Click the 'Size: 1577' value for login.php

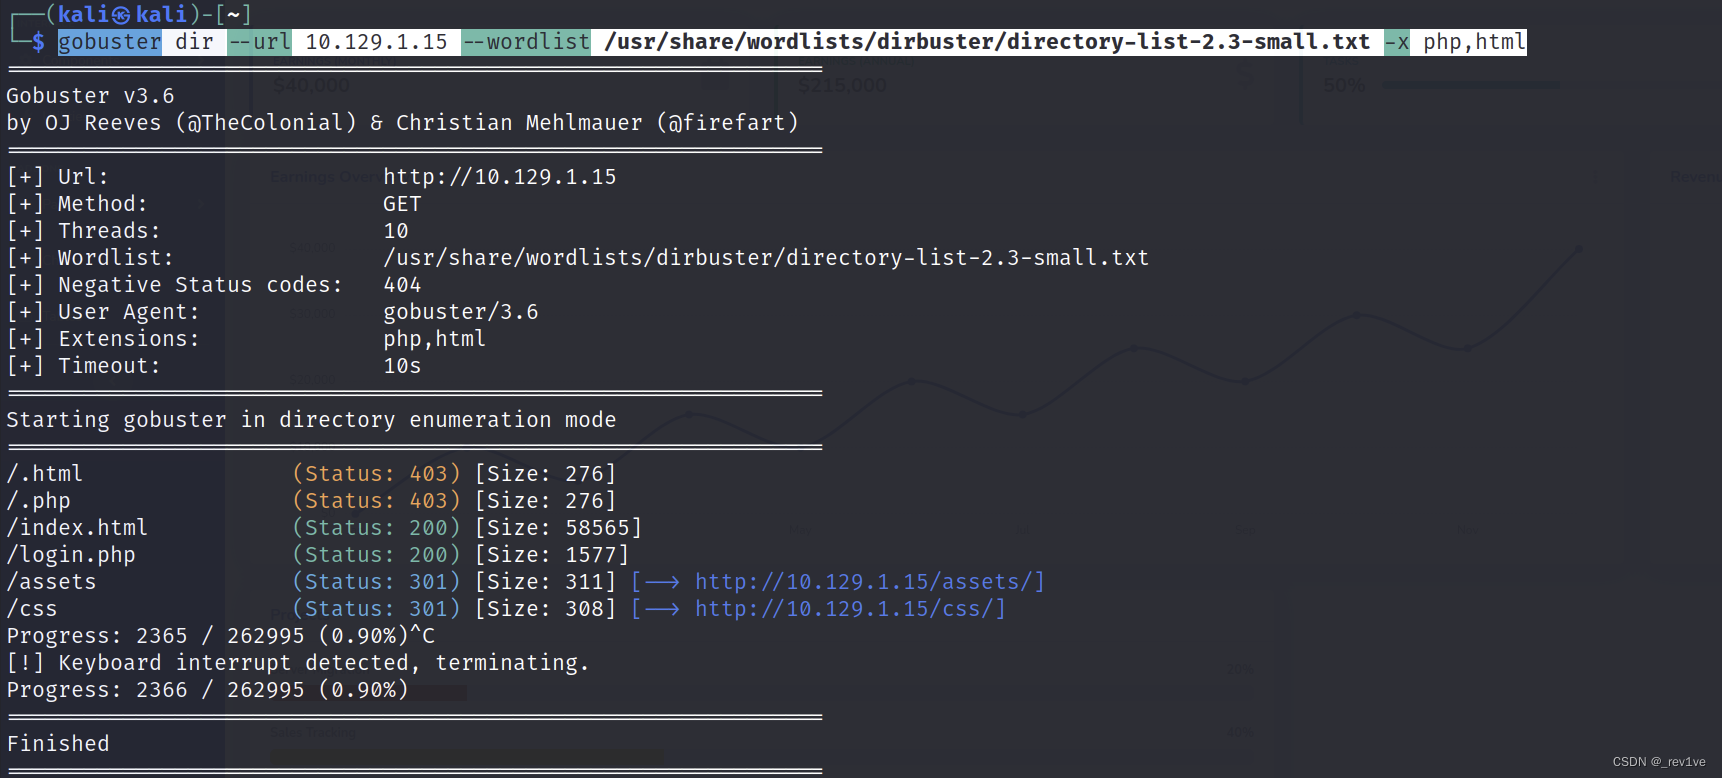tap(552, 555)
